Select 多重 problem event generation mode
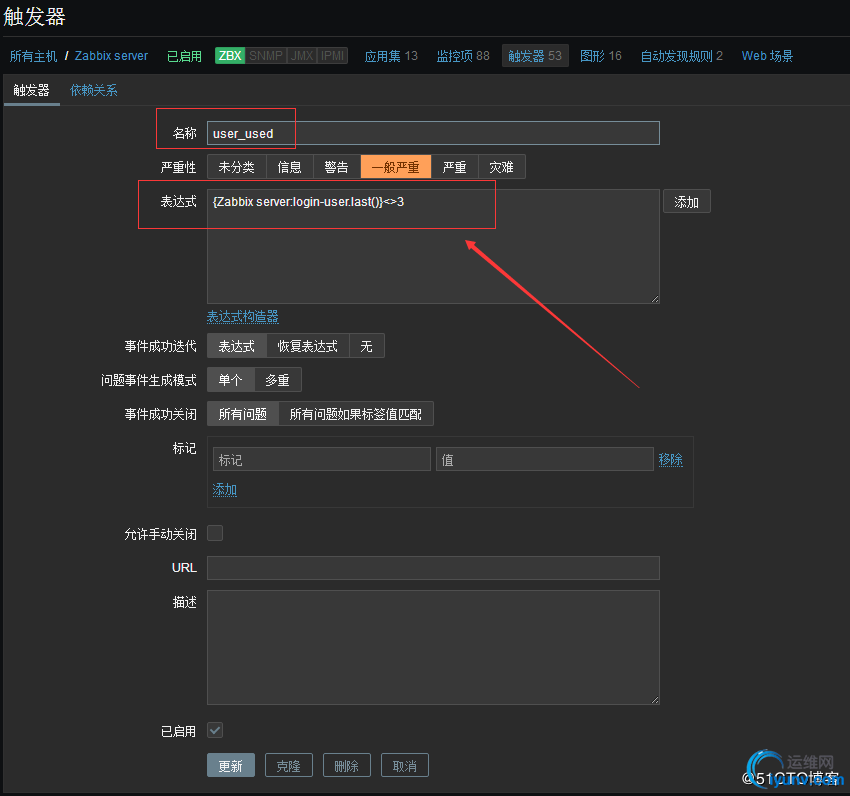 [277, 380]
